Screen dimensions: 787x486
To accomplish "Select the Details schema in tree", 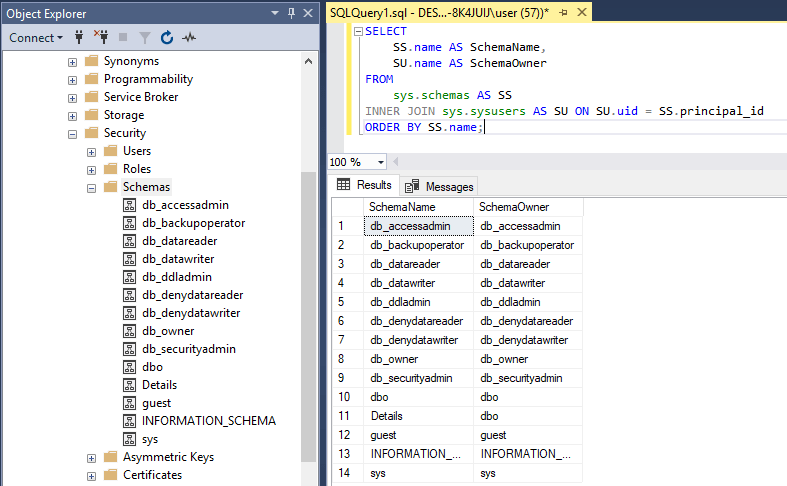I will pyautogui.click(x=159, y=385).
